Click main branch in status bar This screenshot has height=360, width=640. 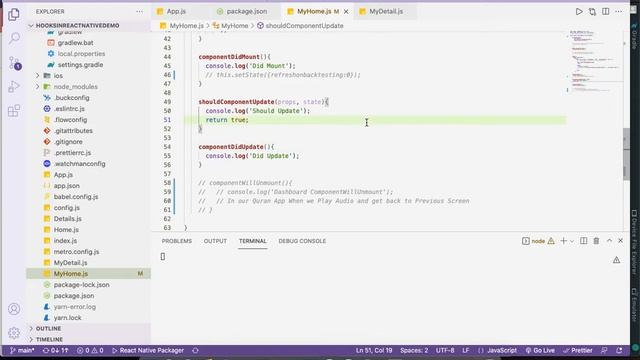22,350
